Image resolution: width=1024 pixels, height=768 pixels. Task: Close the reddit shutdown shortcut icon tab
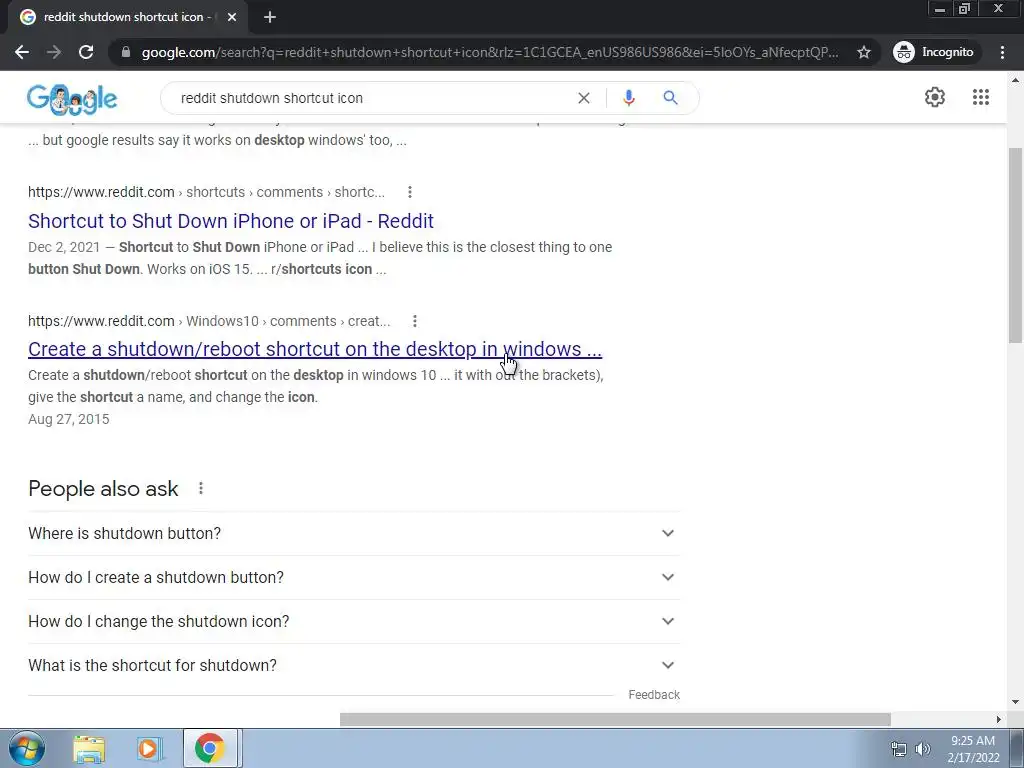(x=232, y=17)
